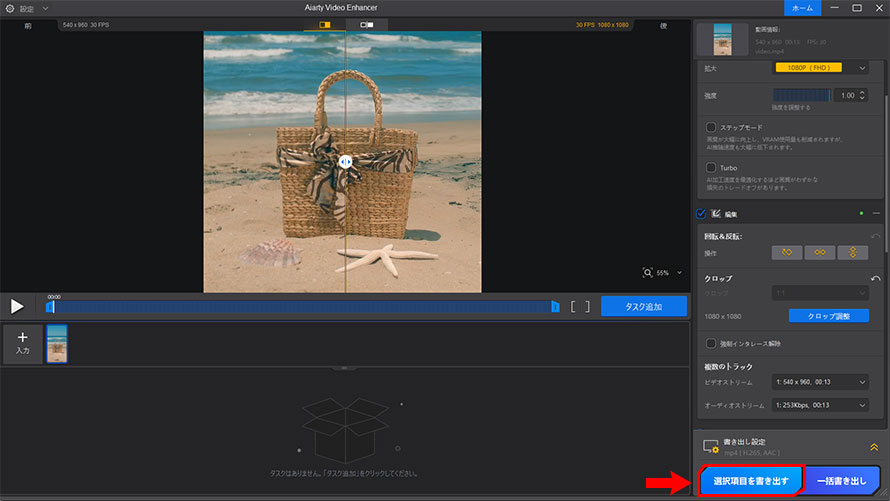The height and width of the screenshot is (501, 890).
Task: Click the horizontal flip button in 操作 row
Action: (x=820, y=252)
